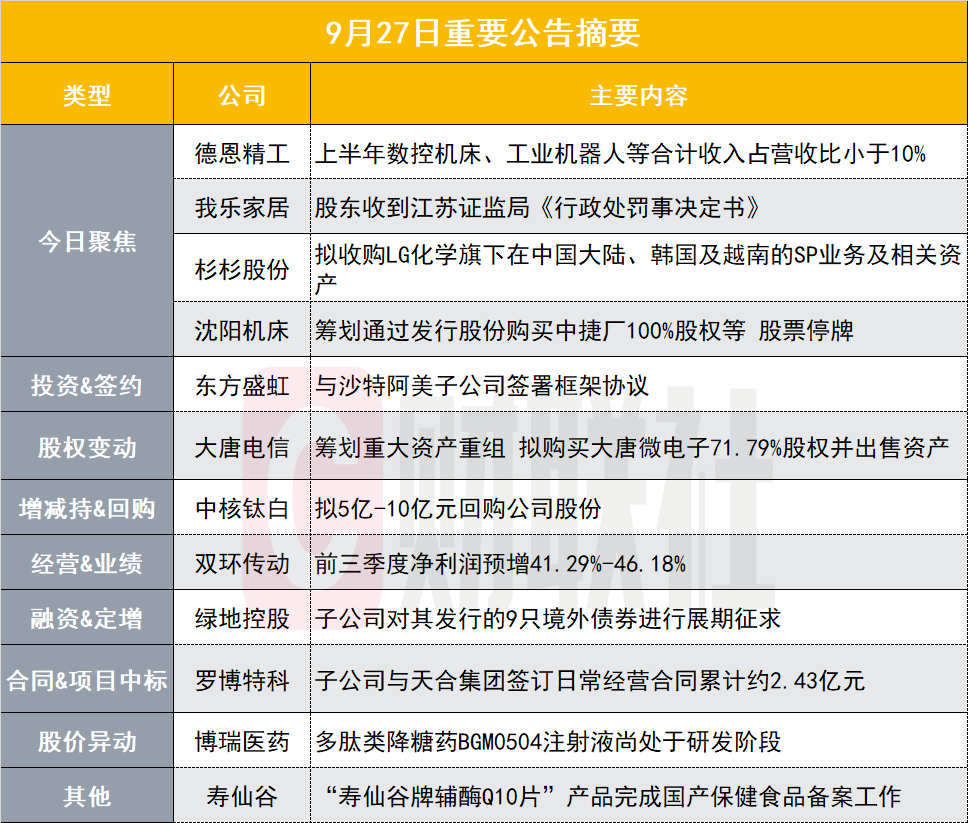
Task: Click text “寿仙谷牌辅酶Q10片”产品完成国产保健食品备案工作
Action: (614, 796)
